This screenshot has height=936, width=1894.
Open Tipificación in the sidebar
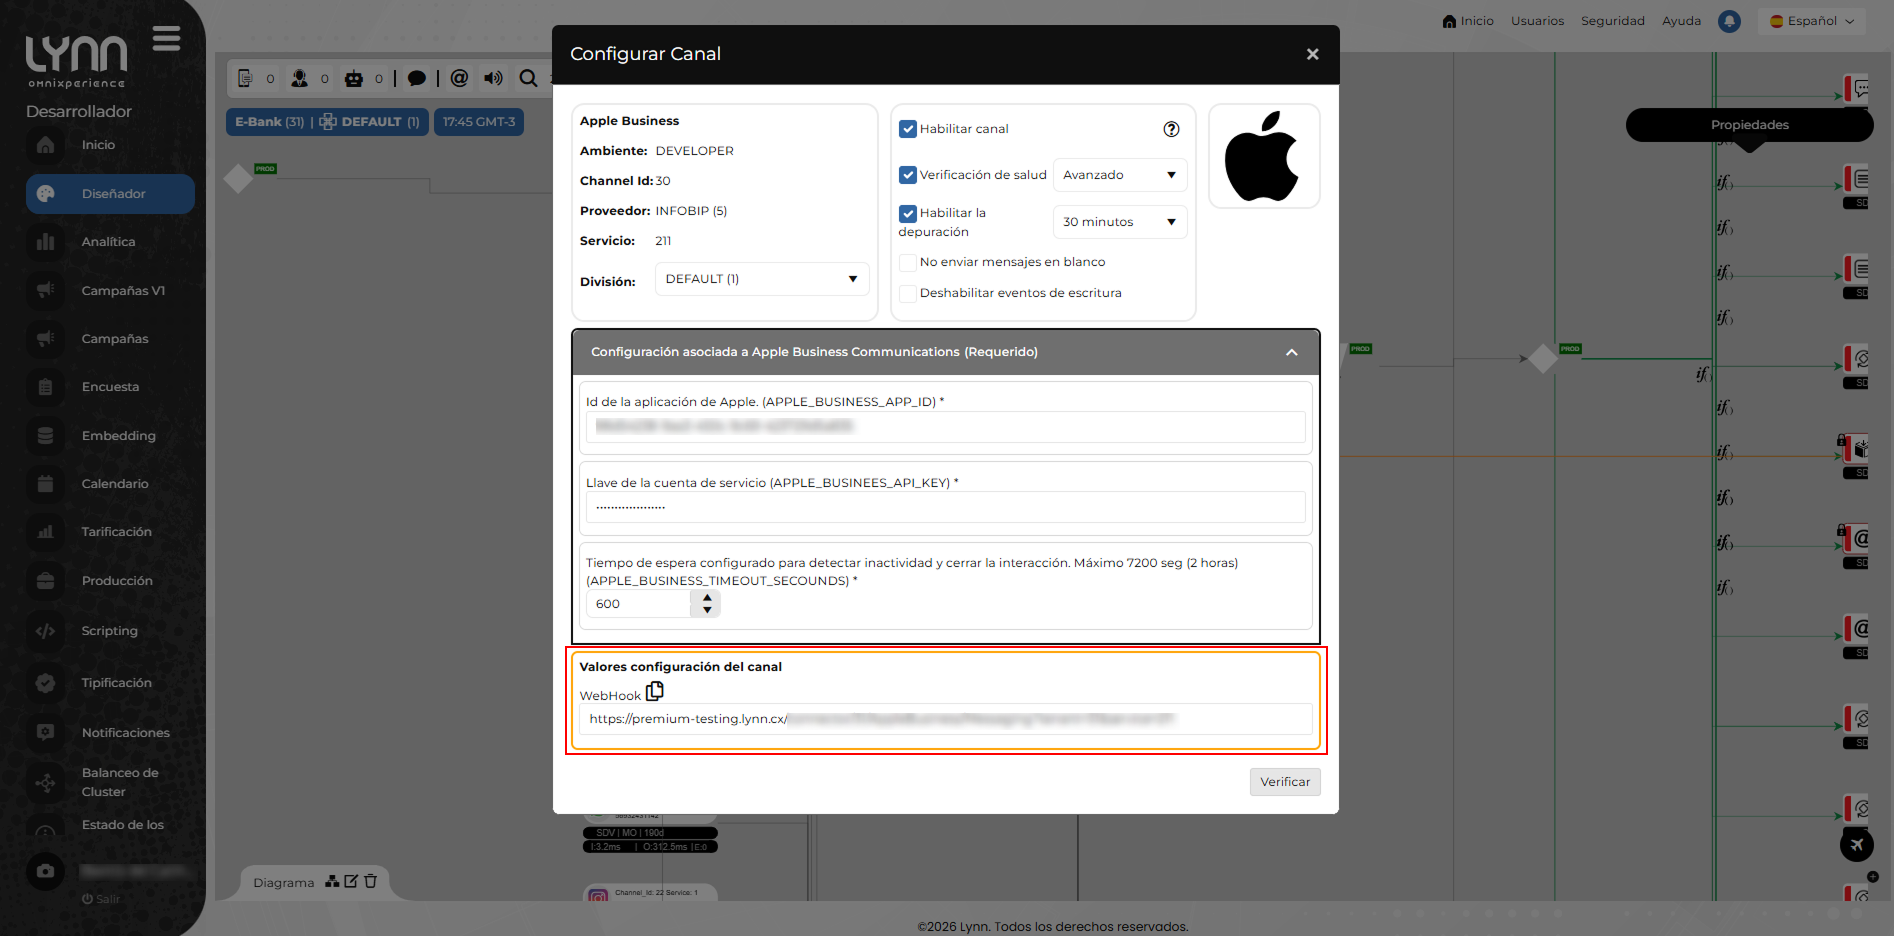116,683
